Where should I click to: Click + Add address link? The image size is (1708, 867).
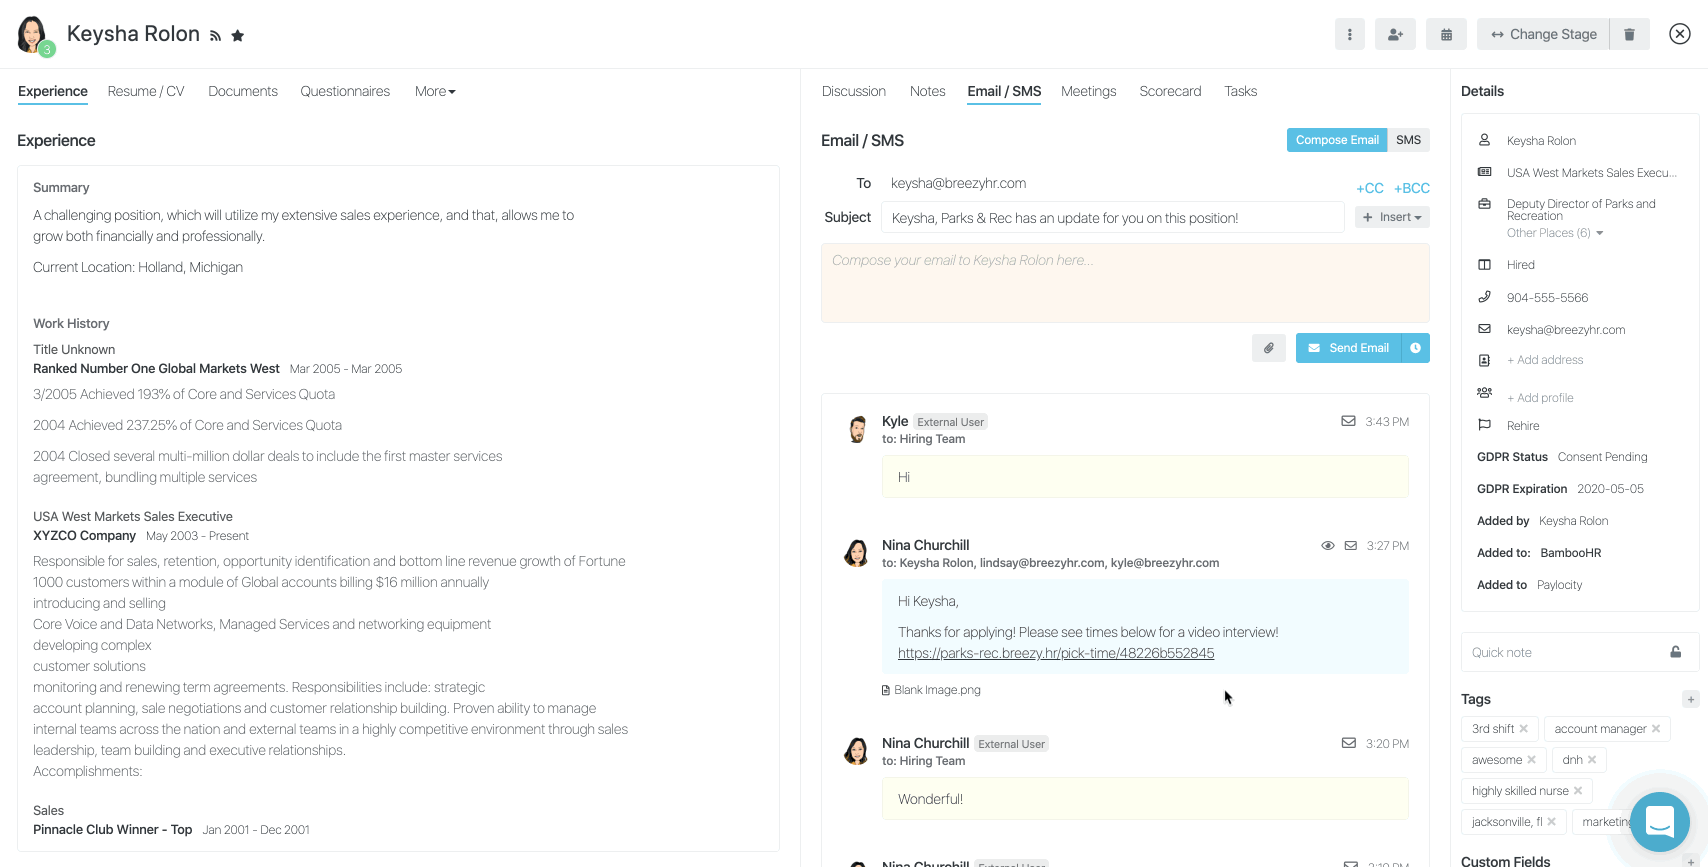pyautogui.click(x=1545, y=360)
